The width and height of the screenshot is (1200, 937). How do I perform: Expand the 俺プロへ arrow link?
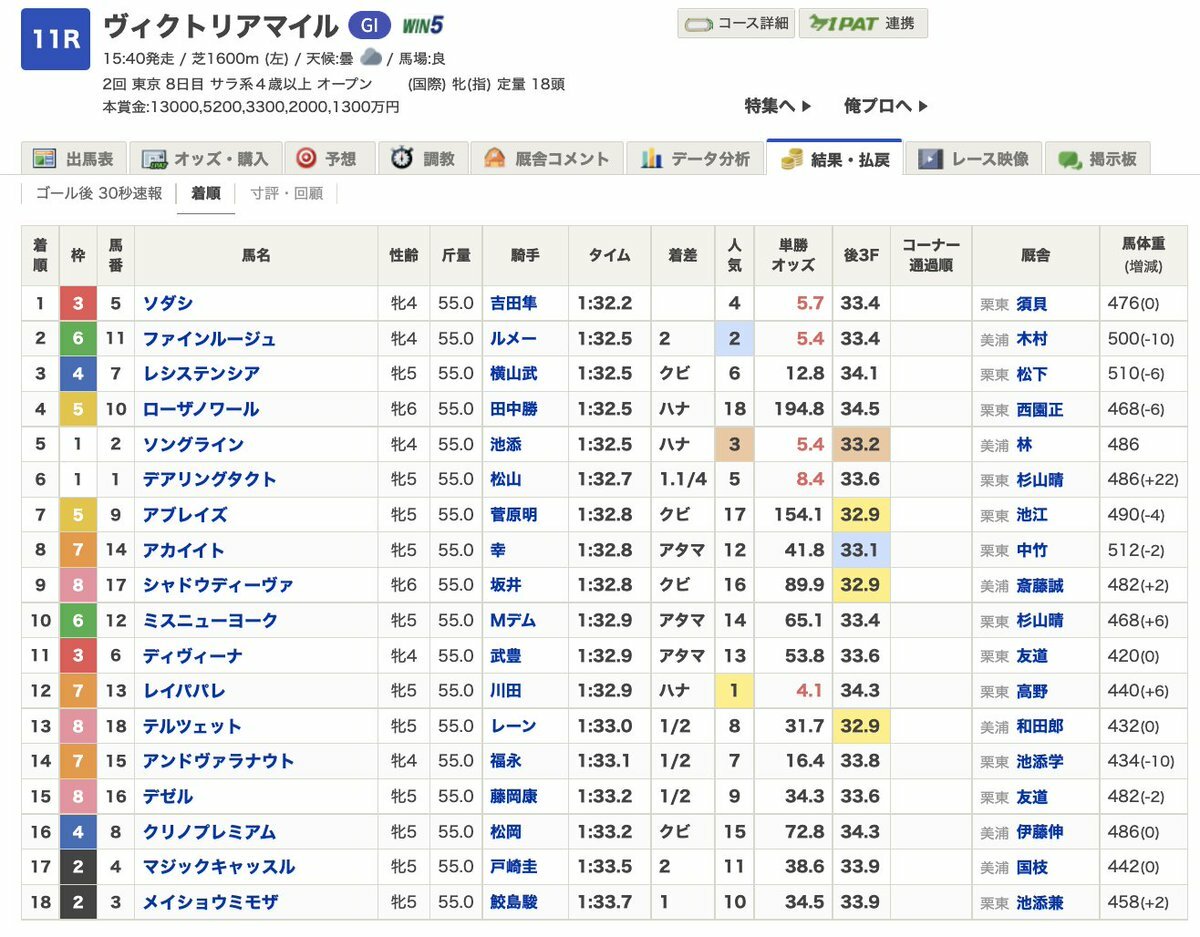coord(886,105)
